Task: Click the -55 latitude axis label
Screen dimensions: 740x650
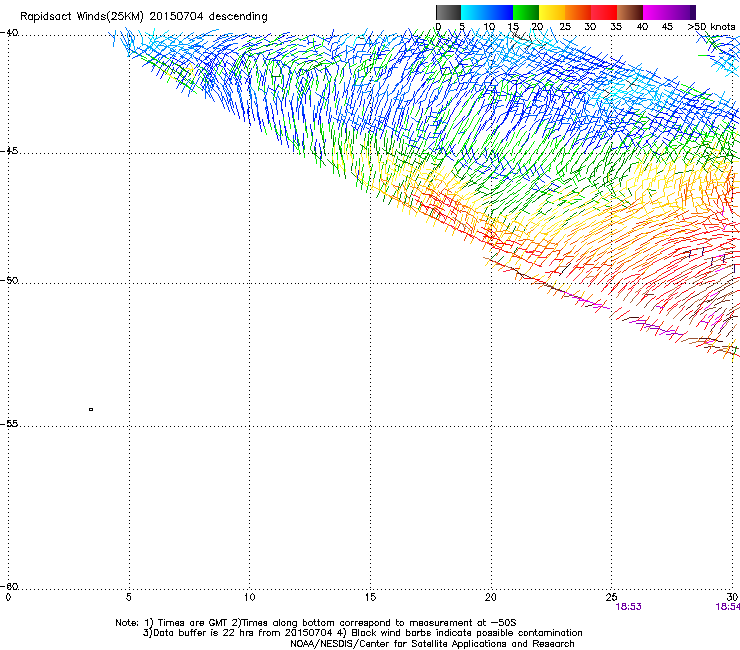Action: click(9, 423)
